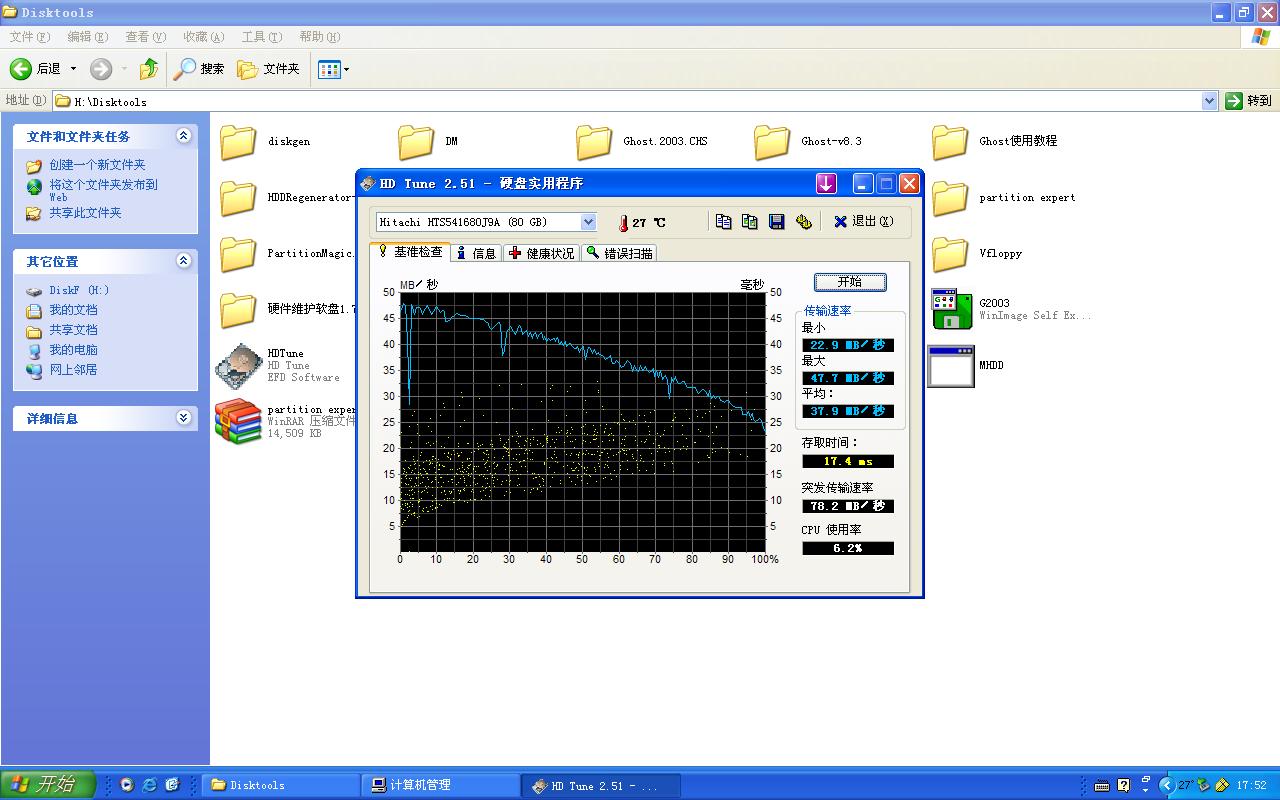
Task: Click the 我的电脑 link in sidebar
Action: click(x=73, y=350)
